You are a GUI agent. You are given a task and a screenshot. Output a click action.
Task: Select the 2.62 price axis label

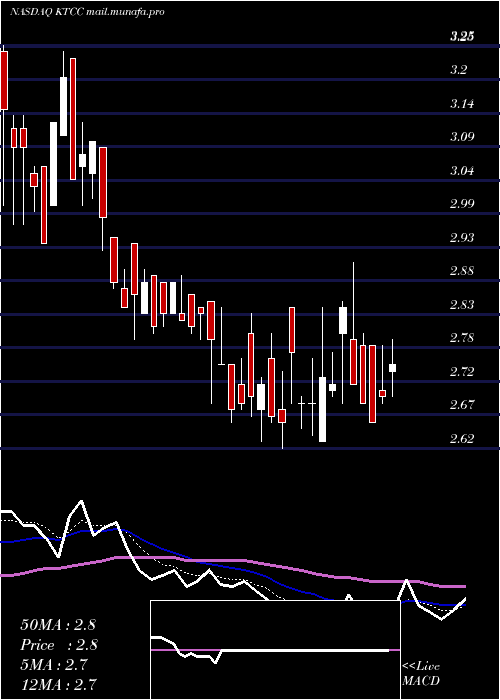click(x=462, y=438)
